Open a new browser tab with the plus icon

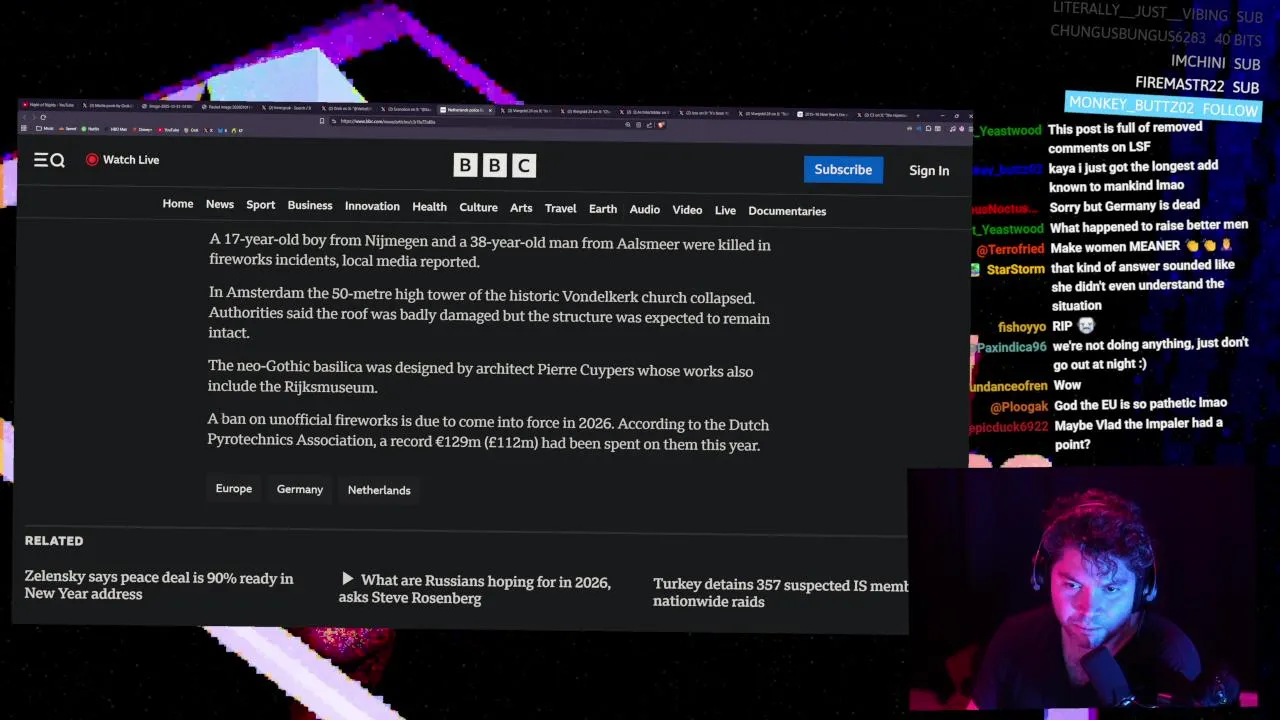click(x=918, y=116)
